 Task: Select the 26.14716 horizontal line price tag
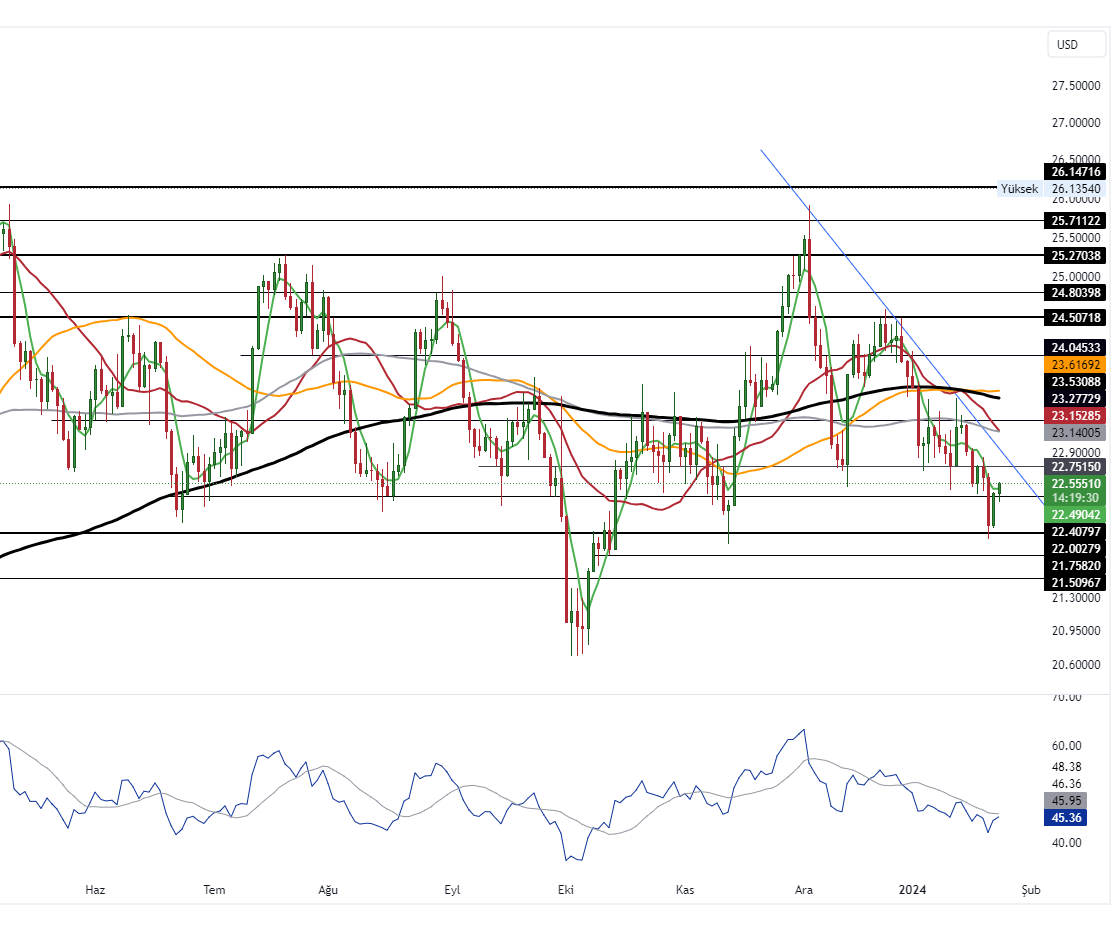pos(1076,172)
